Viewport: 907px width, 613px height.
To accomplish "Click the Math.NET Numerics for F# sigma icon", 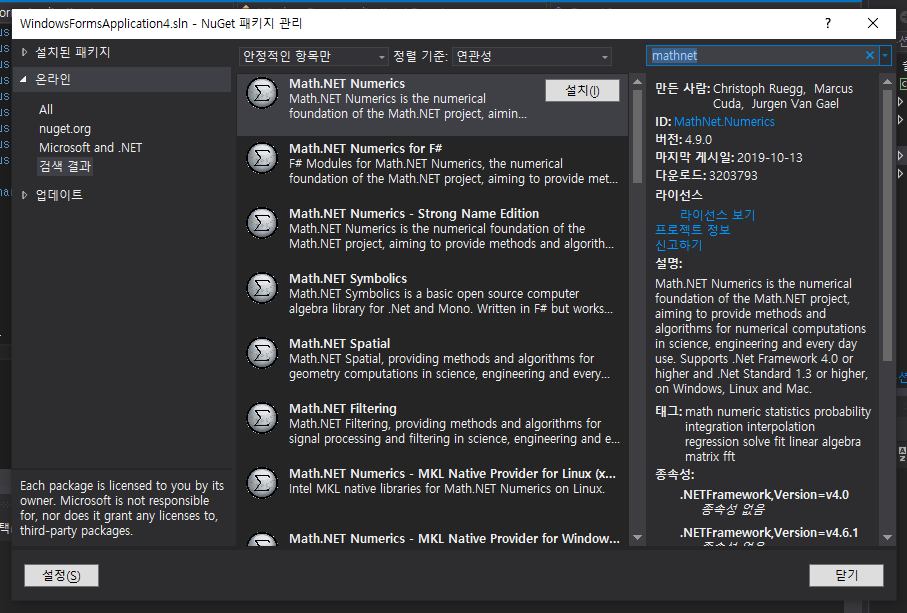I will [x=262, y=158].
